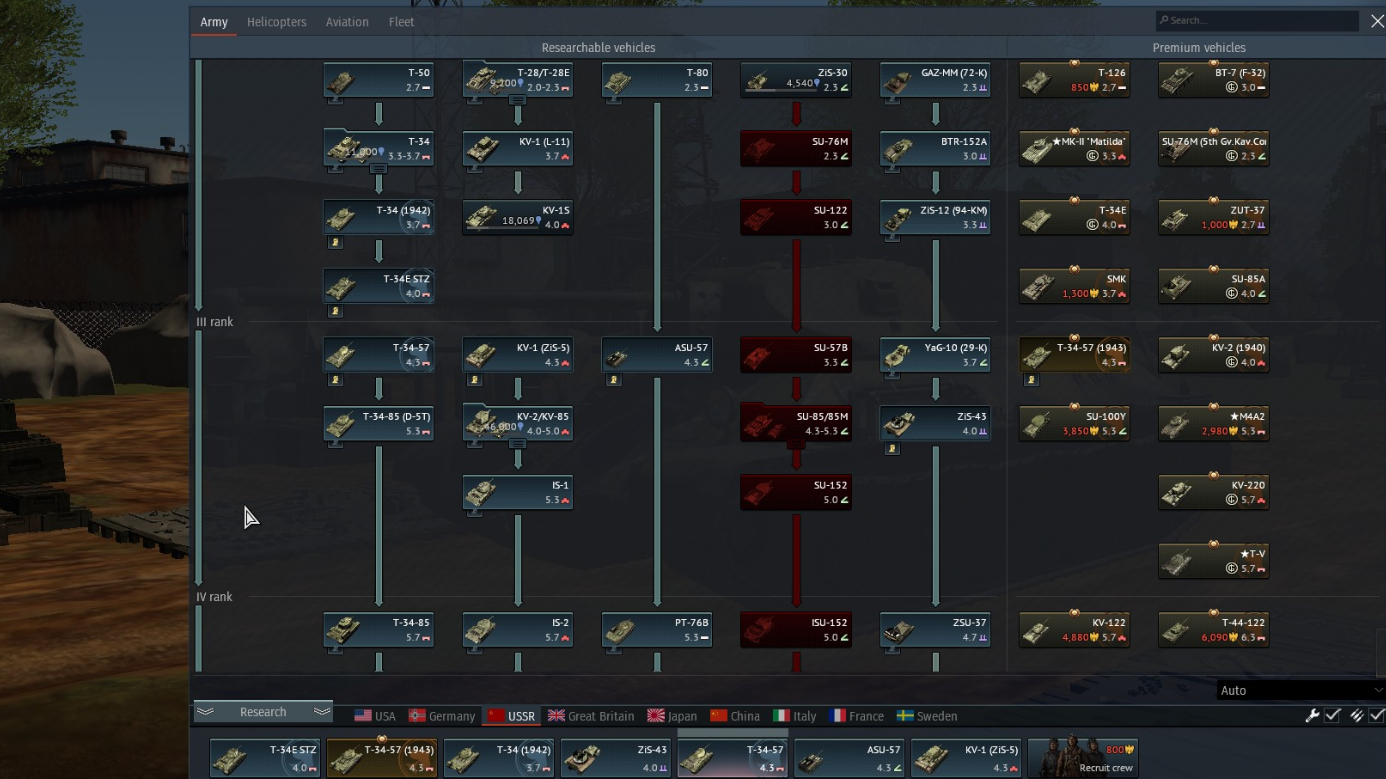Select the Great Britain nation tab
Viewport: 1386px width, 779px height.
(591, 716)
